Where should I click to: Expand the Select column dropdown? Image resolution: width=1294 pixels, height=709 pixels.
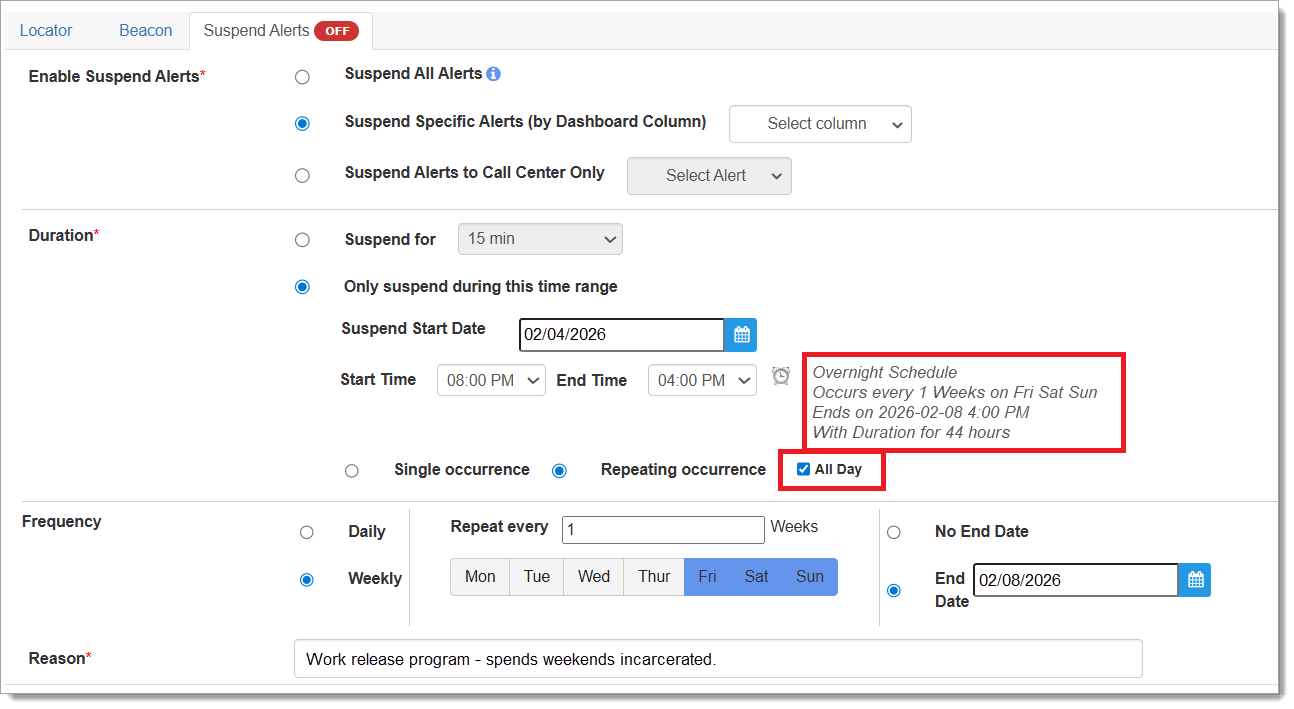820,124
